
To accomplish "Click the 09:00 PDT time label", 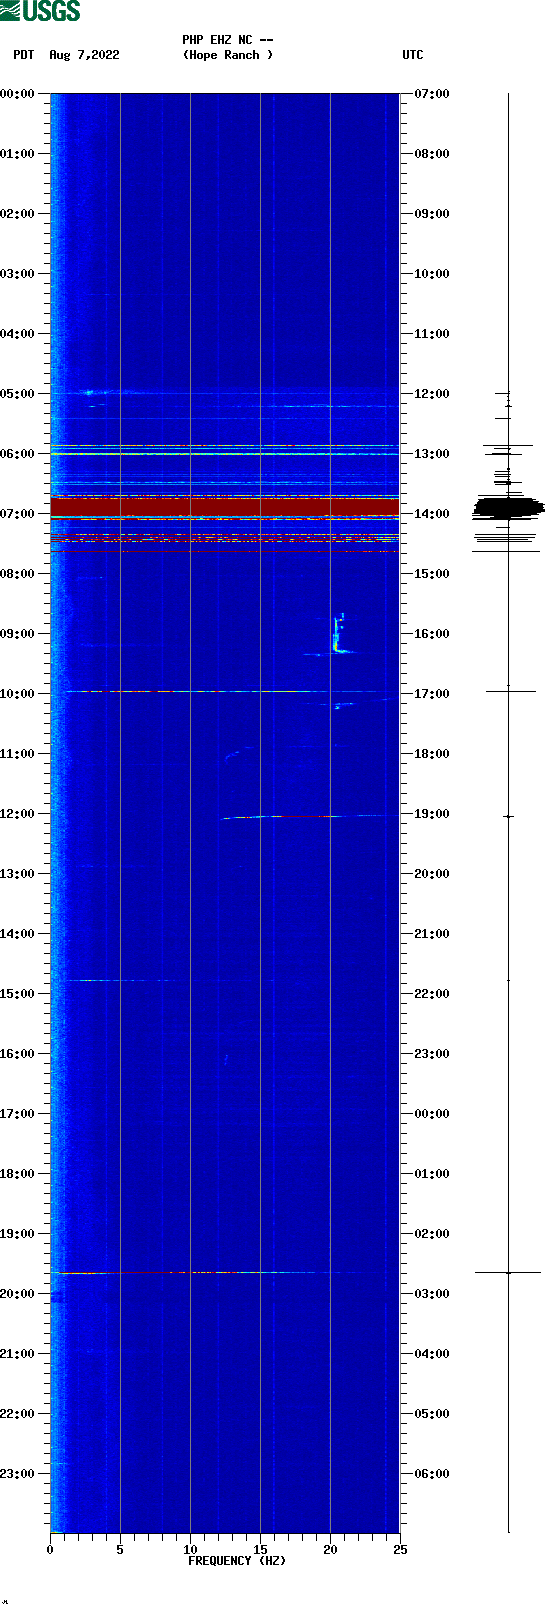I will pyautogui.click(x=17, y=634).
